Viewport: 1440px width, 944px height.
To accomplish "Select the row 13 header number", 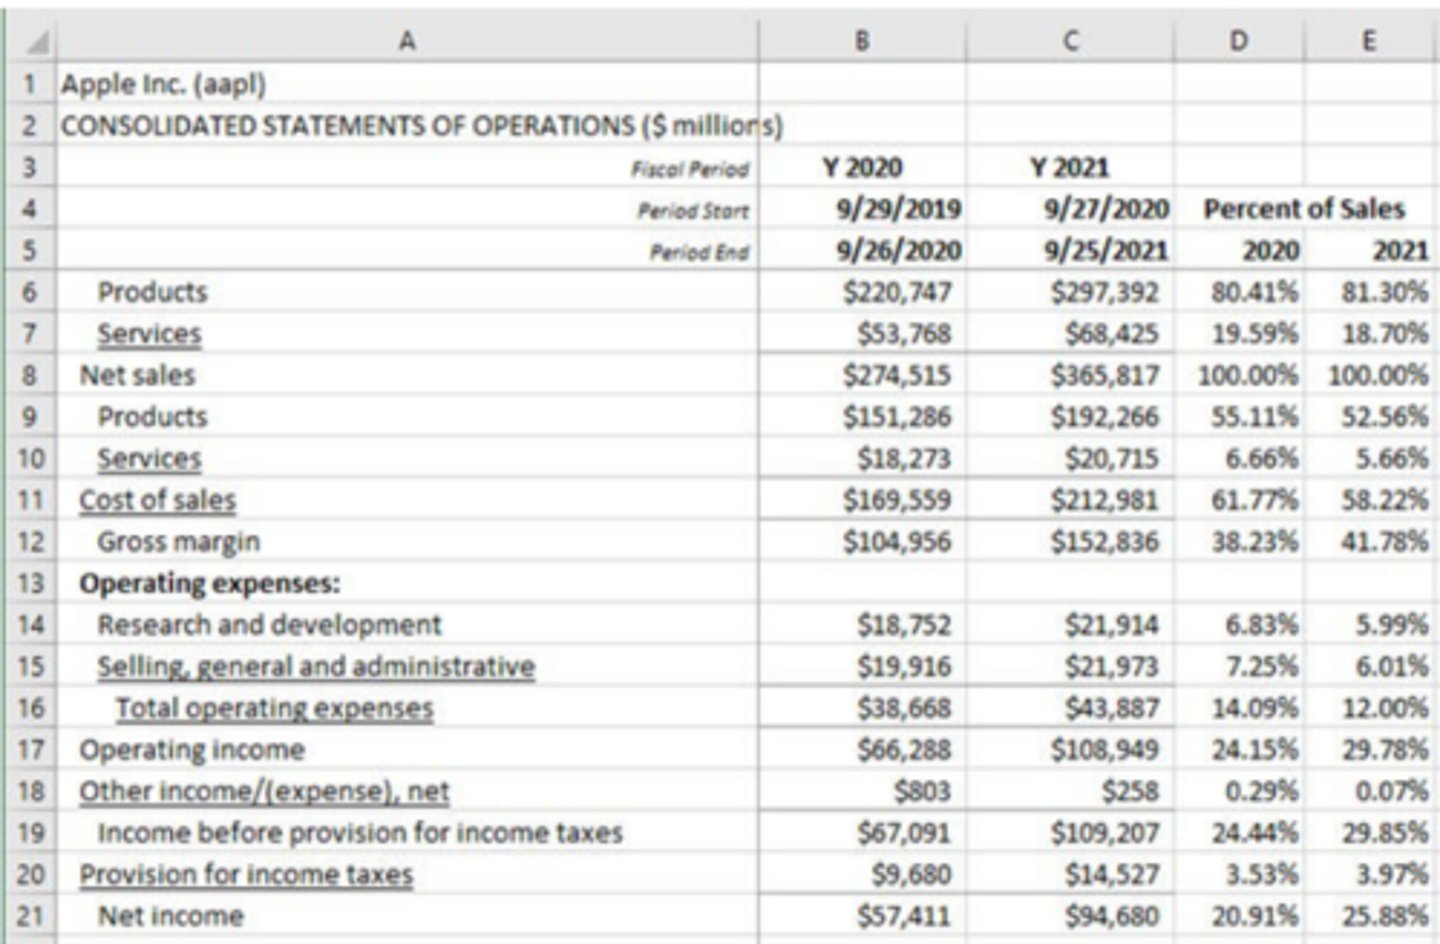I will [30, 583].
